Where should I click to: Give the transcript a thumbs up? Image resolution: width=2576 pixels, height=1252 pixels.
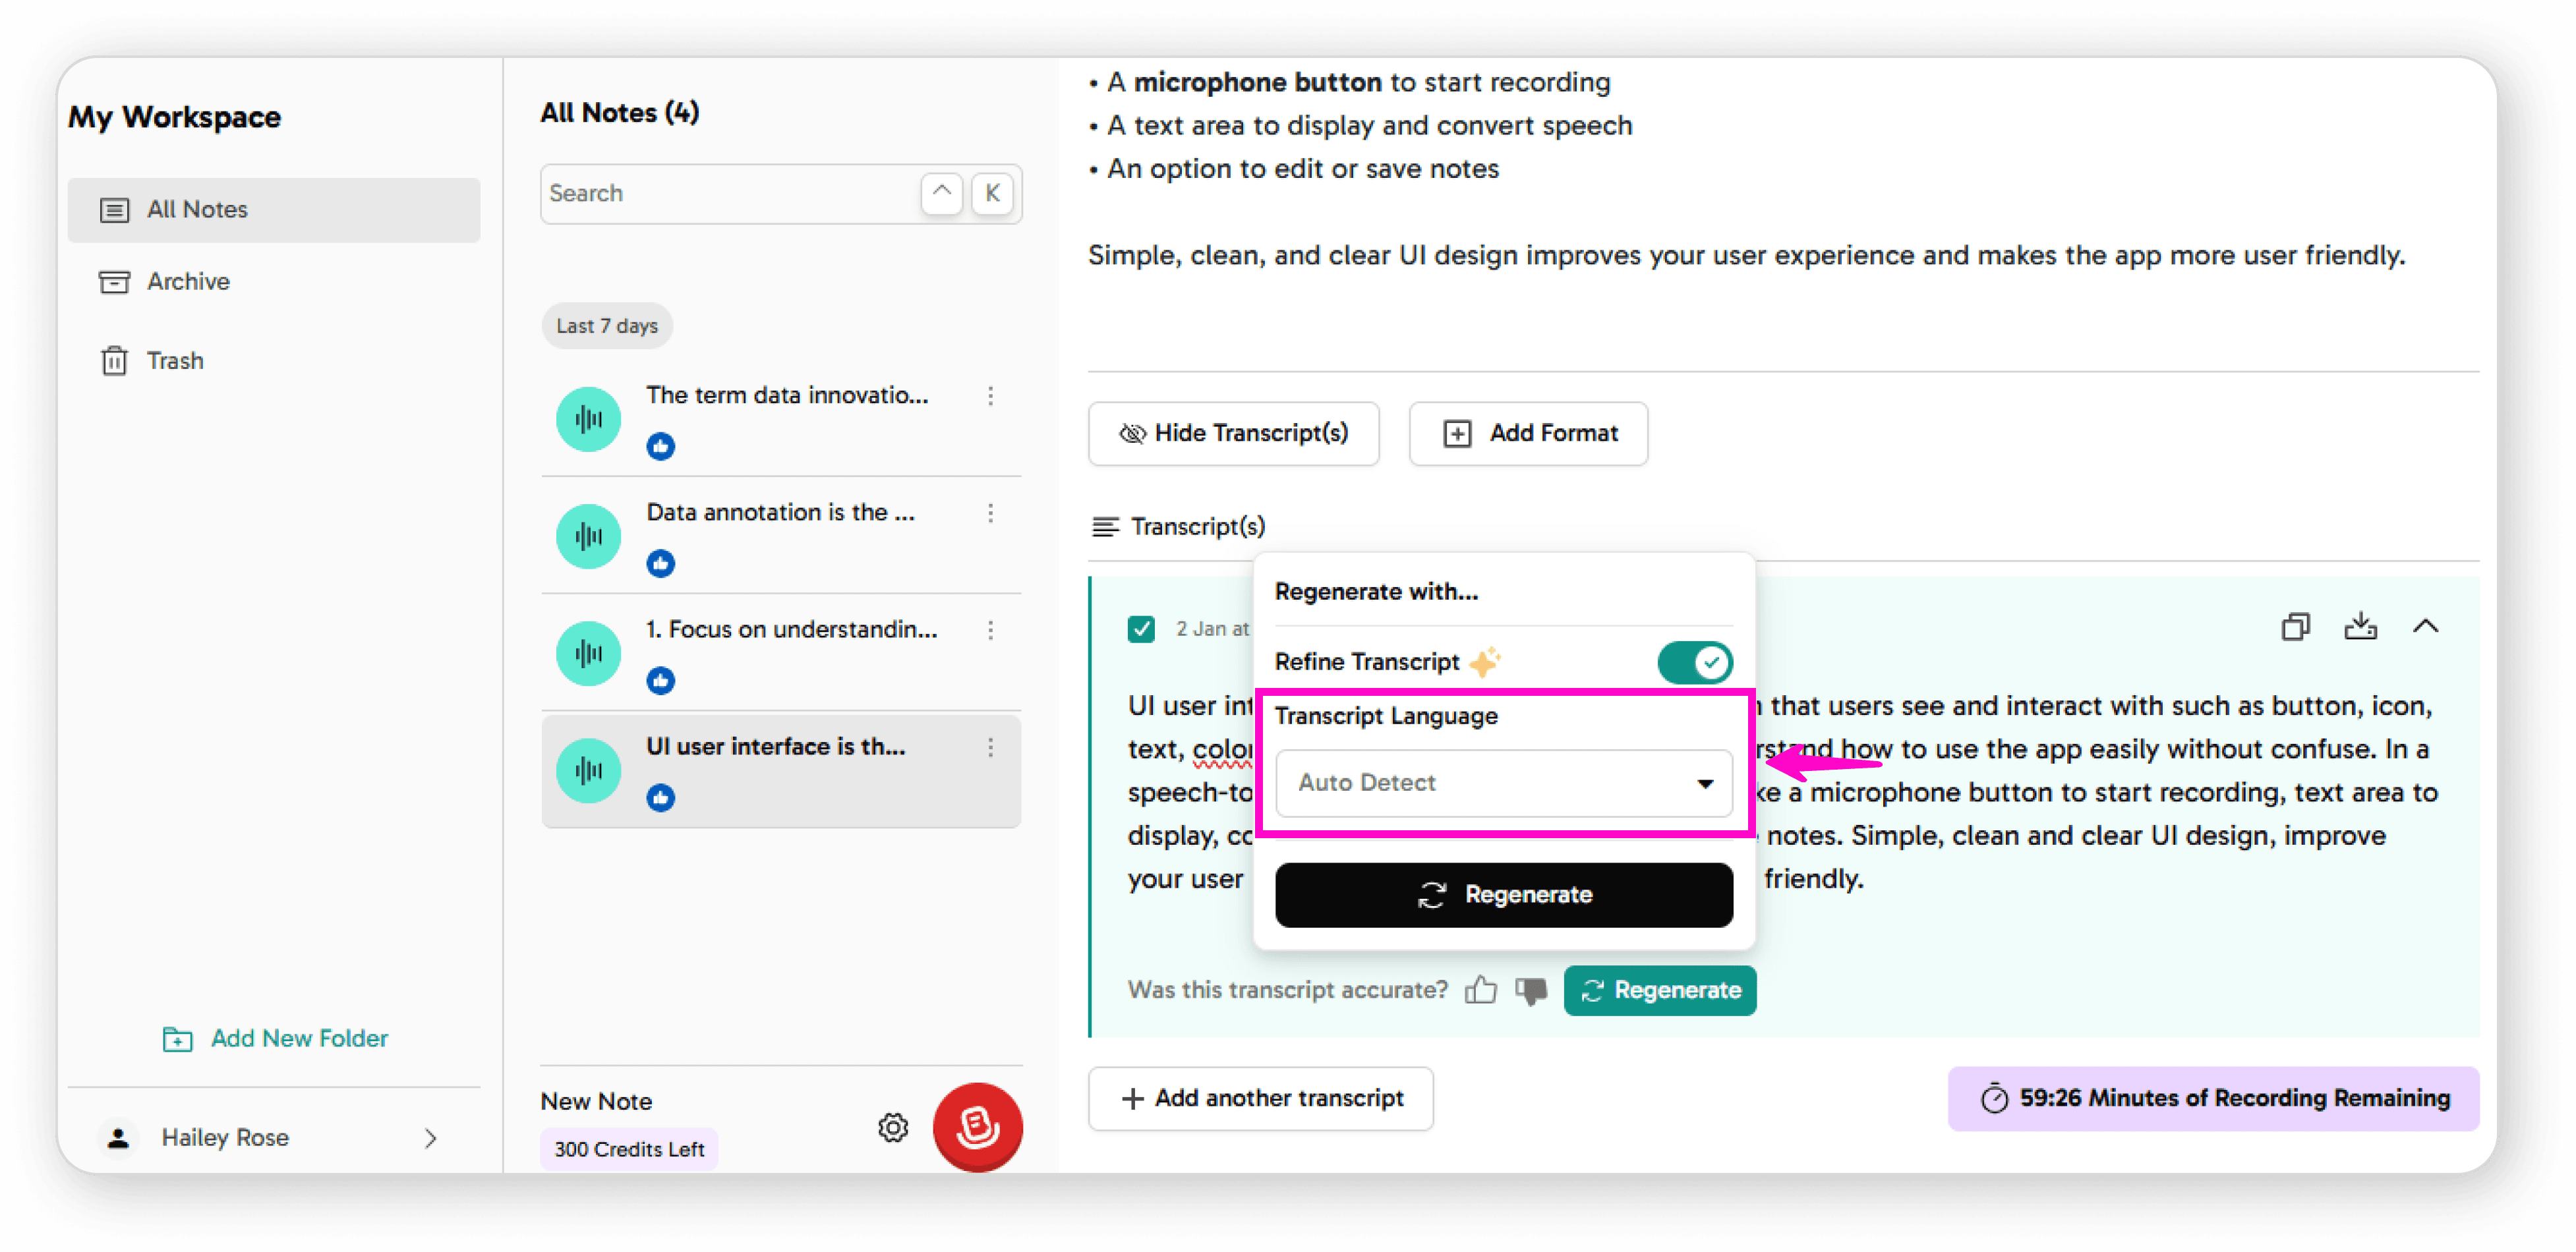pyautogui.click(x=1481, y=990)
